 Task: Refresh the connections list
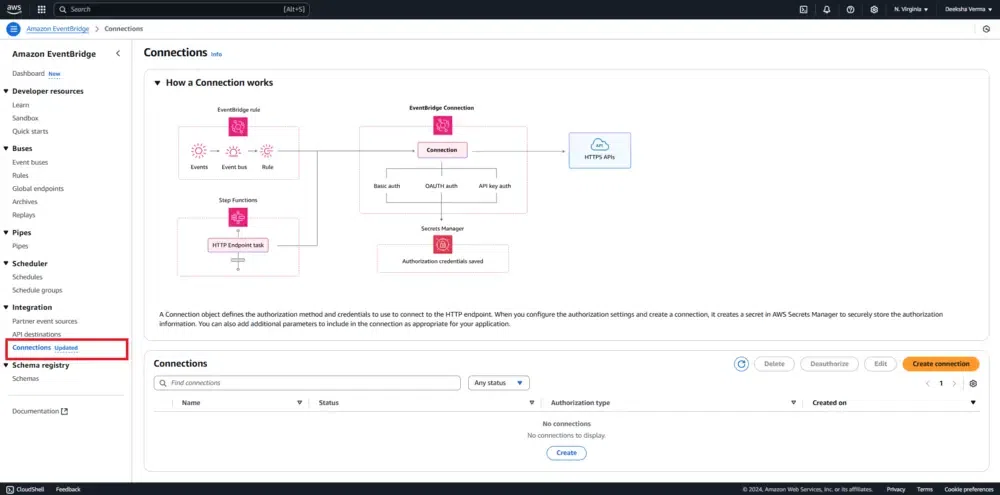pyautogui.click(x=741, y=364)
